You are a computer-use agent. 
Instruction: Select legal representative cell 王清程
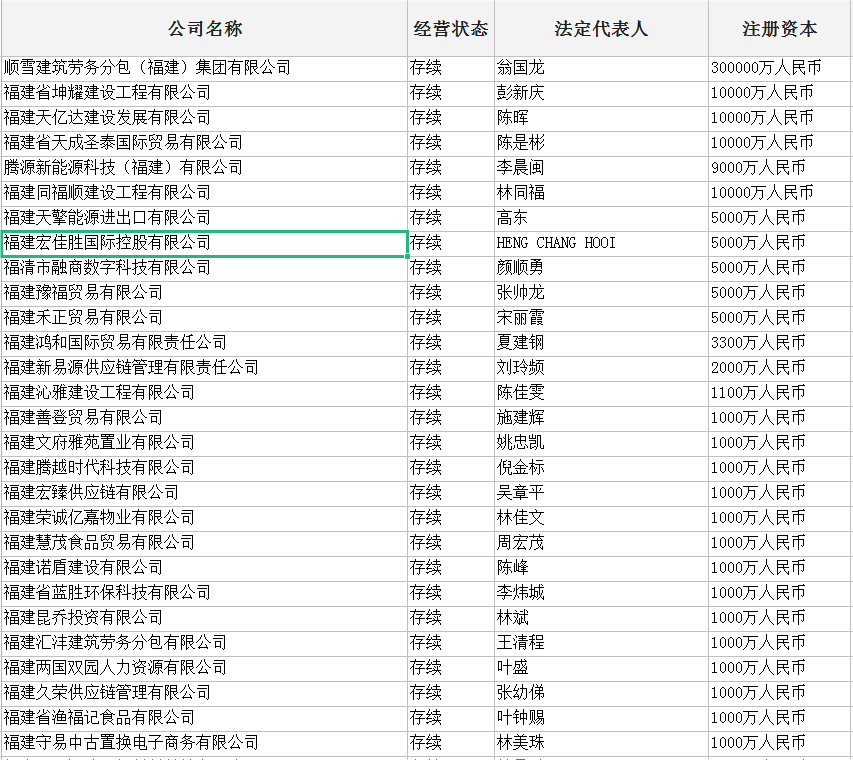tap(601, 644)
